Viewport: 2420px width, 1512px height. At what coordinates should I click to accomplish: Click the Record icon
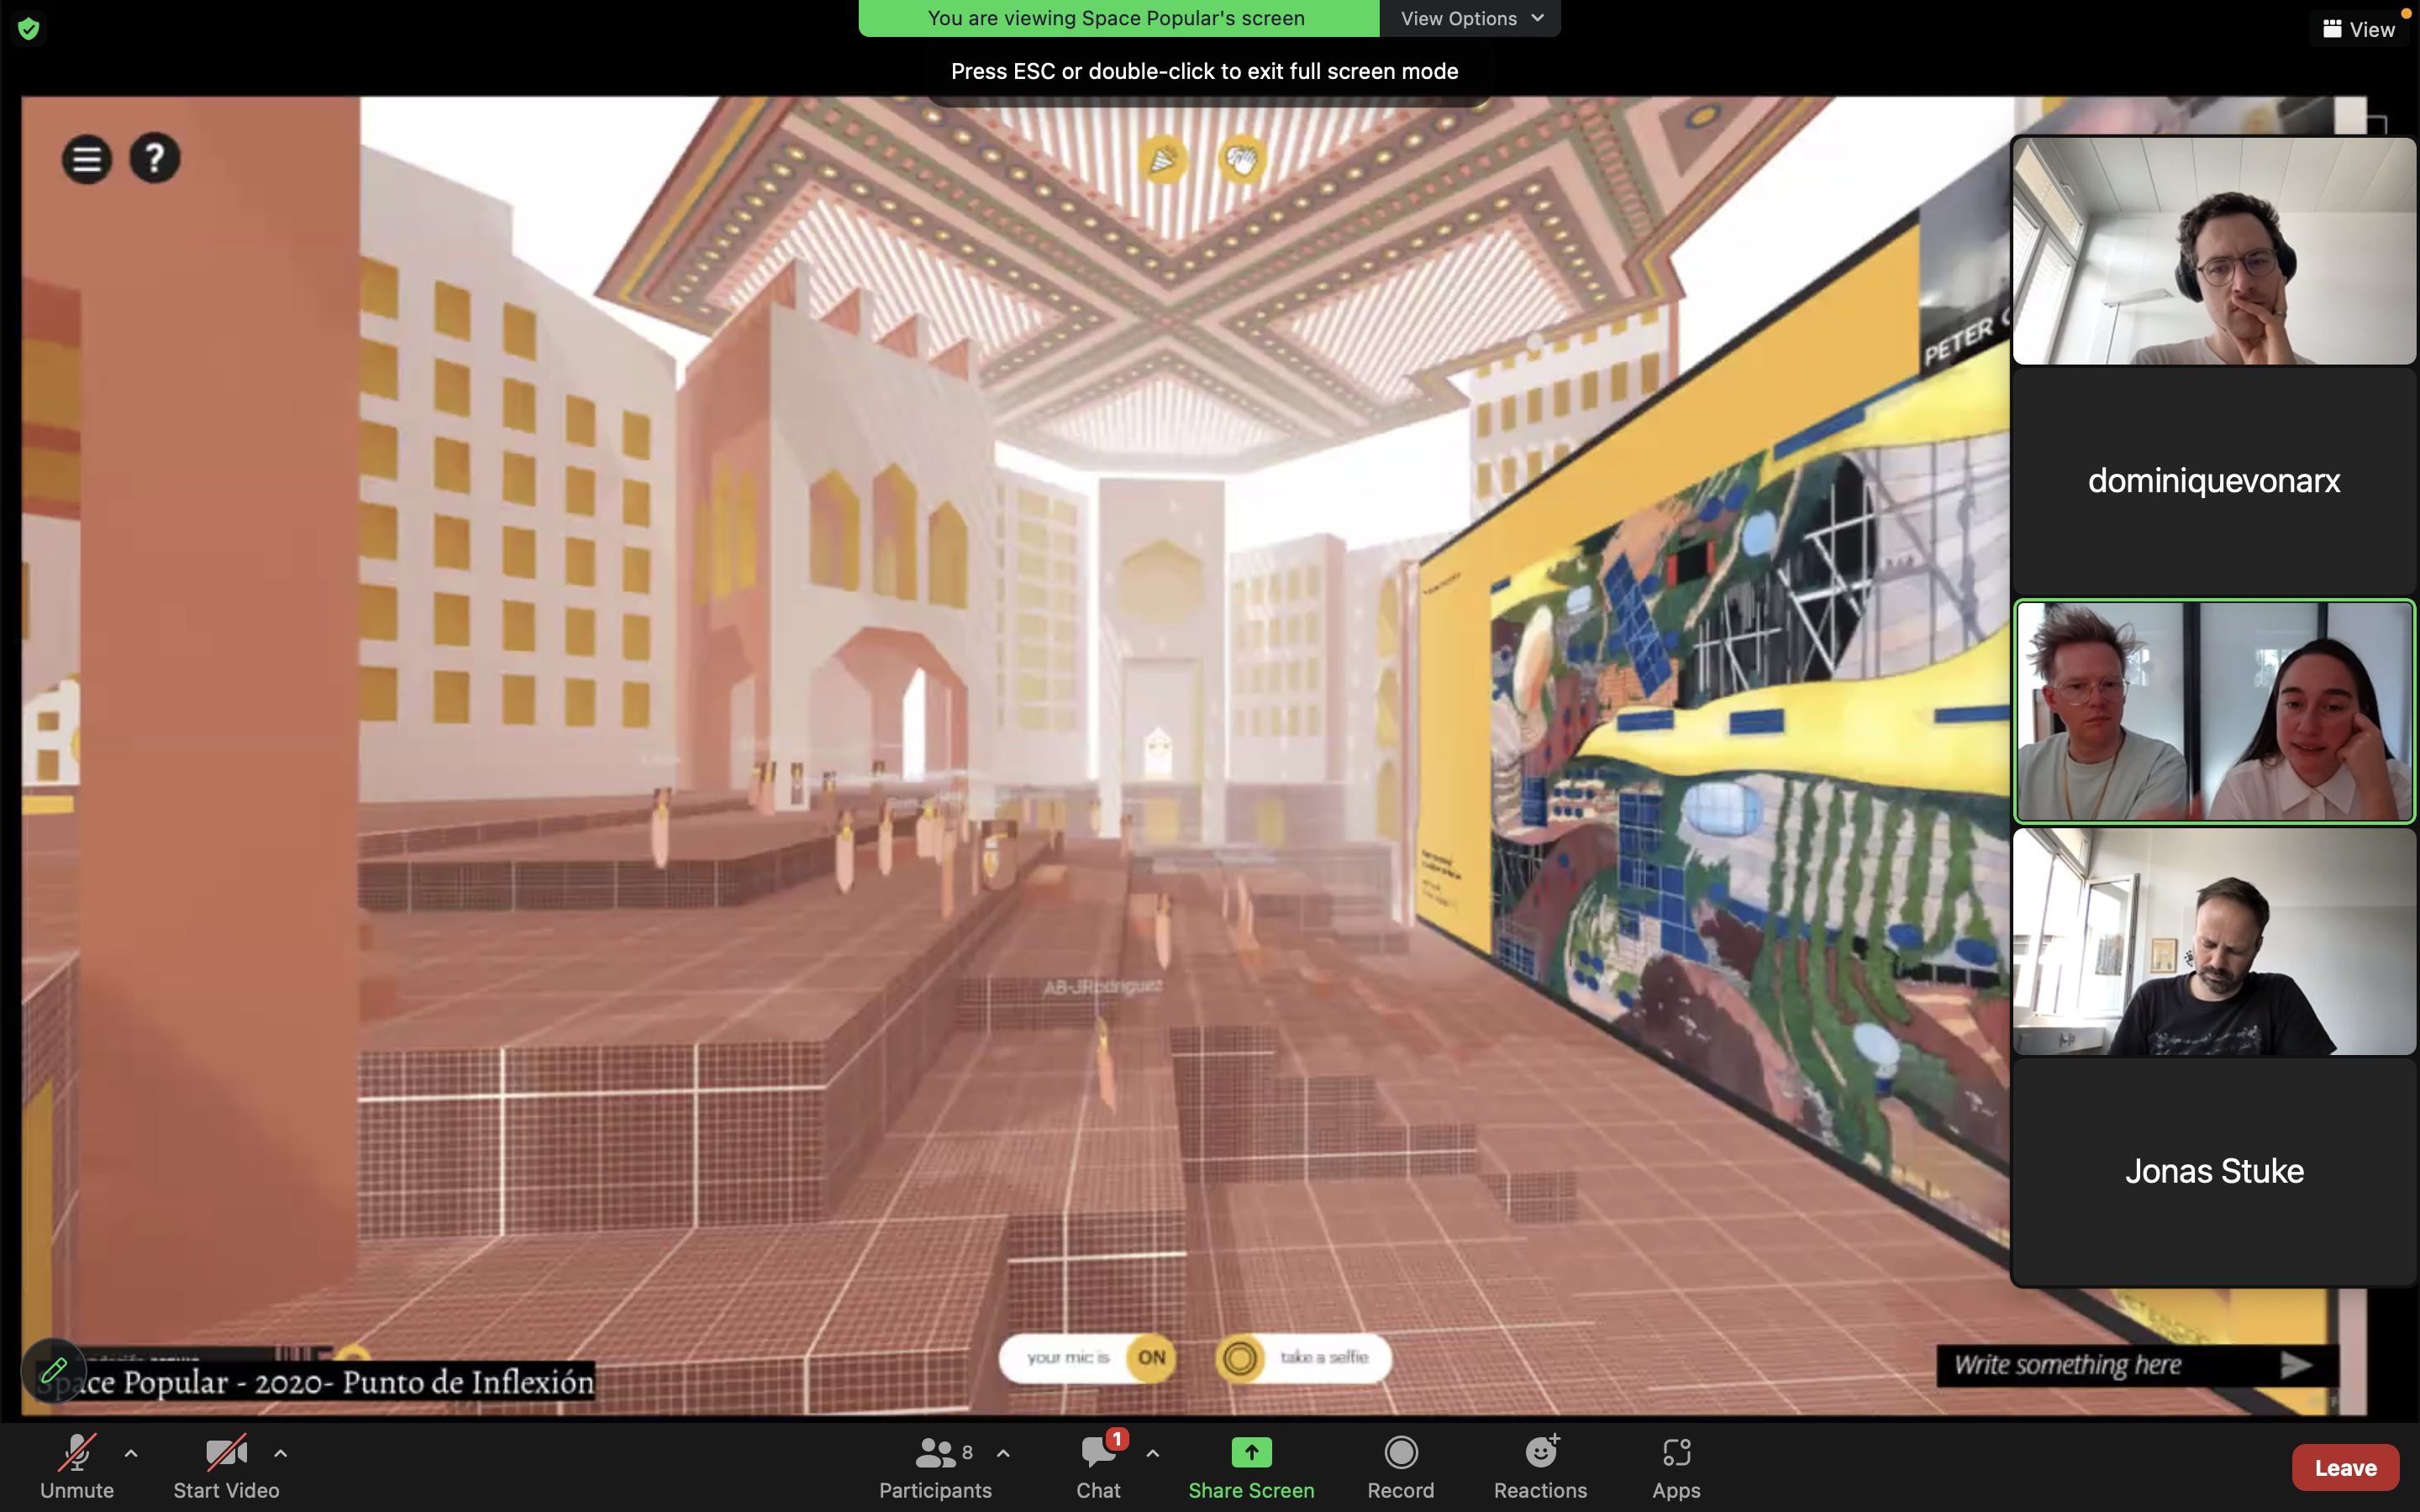(1400, 1452)
